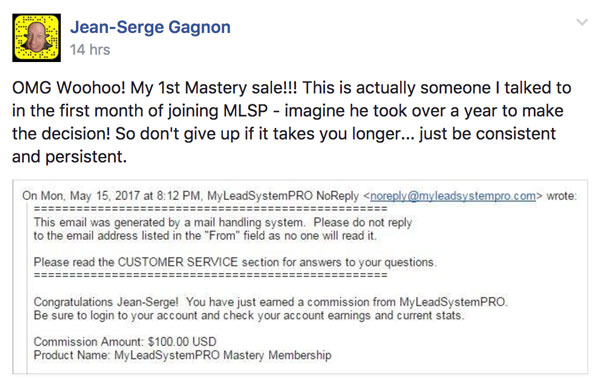Viewport: 600px width, 386px height.
Task: Click the MyLeadSystemPRO NoReply sender name
Action: tap(283, 195)
